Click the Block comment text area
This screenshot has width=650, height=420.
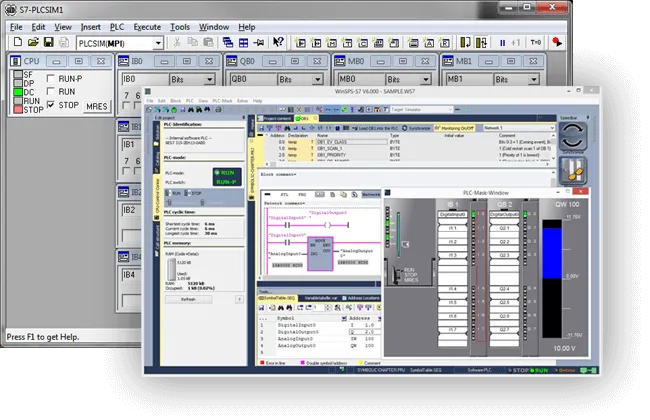pyautogui.click(x=404, y=178)
